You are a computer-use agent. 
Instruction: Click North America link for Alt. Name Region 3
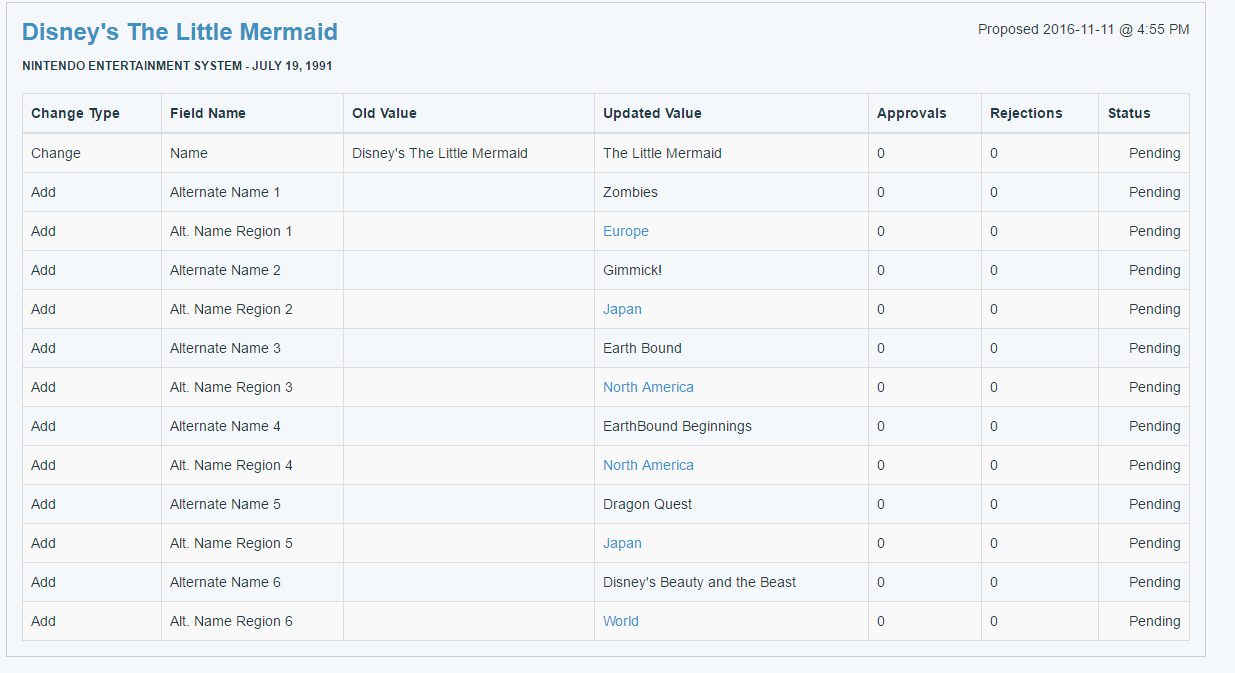pos(648,387)
